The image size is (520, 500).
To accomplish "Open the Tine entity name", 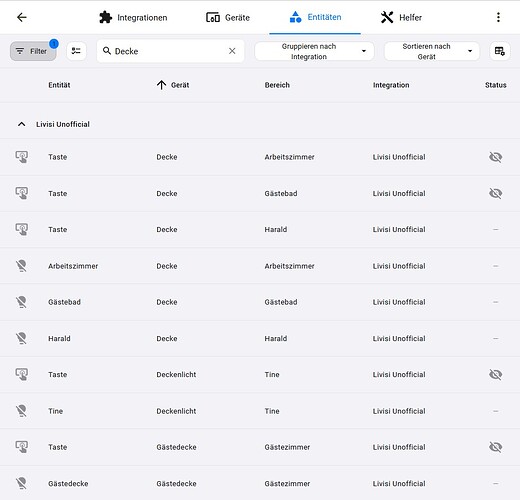I will [55, 411].
